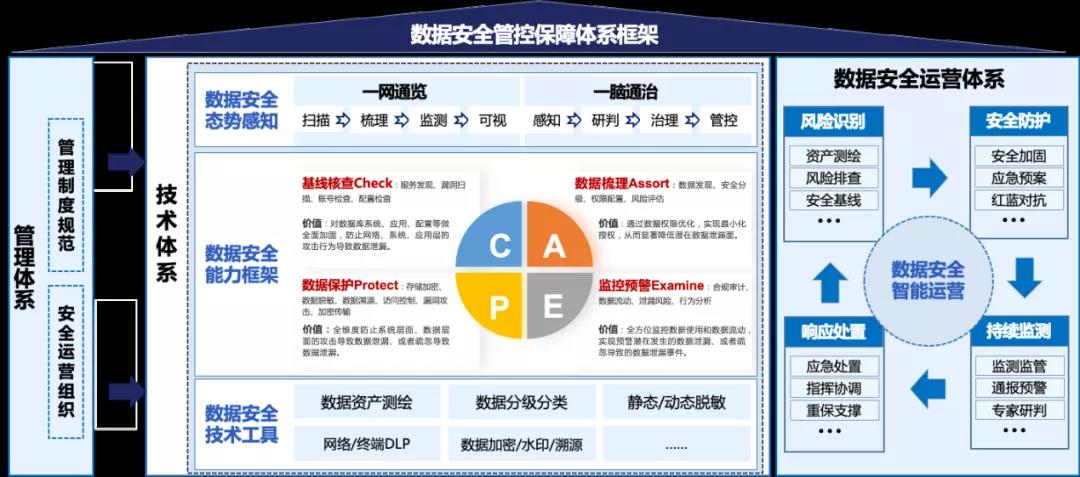The width and height of the screenshot is (1080, 477).
Task: Open the 一网通览 section header
Action: (394, 92)
